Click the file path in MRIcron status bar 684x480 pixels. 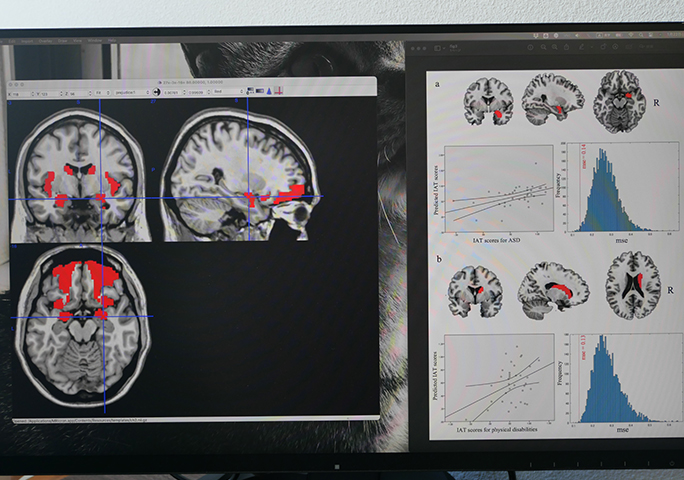pos(82,421)
